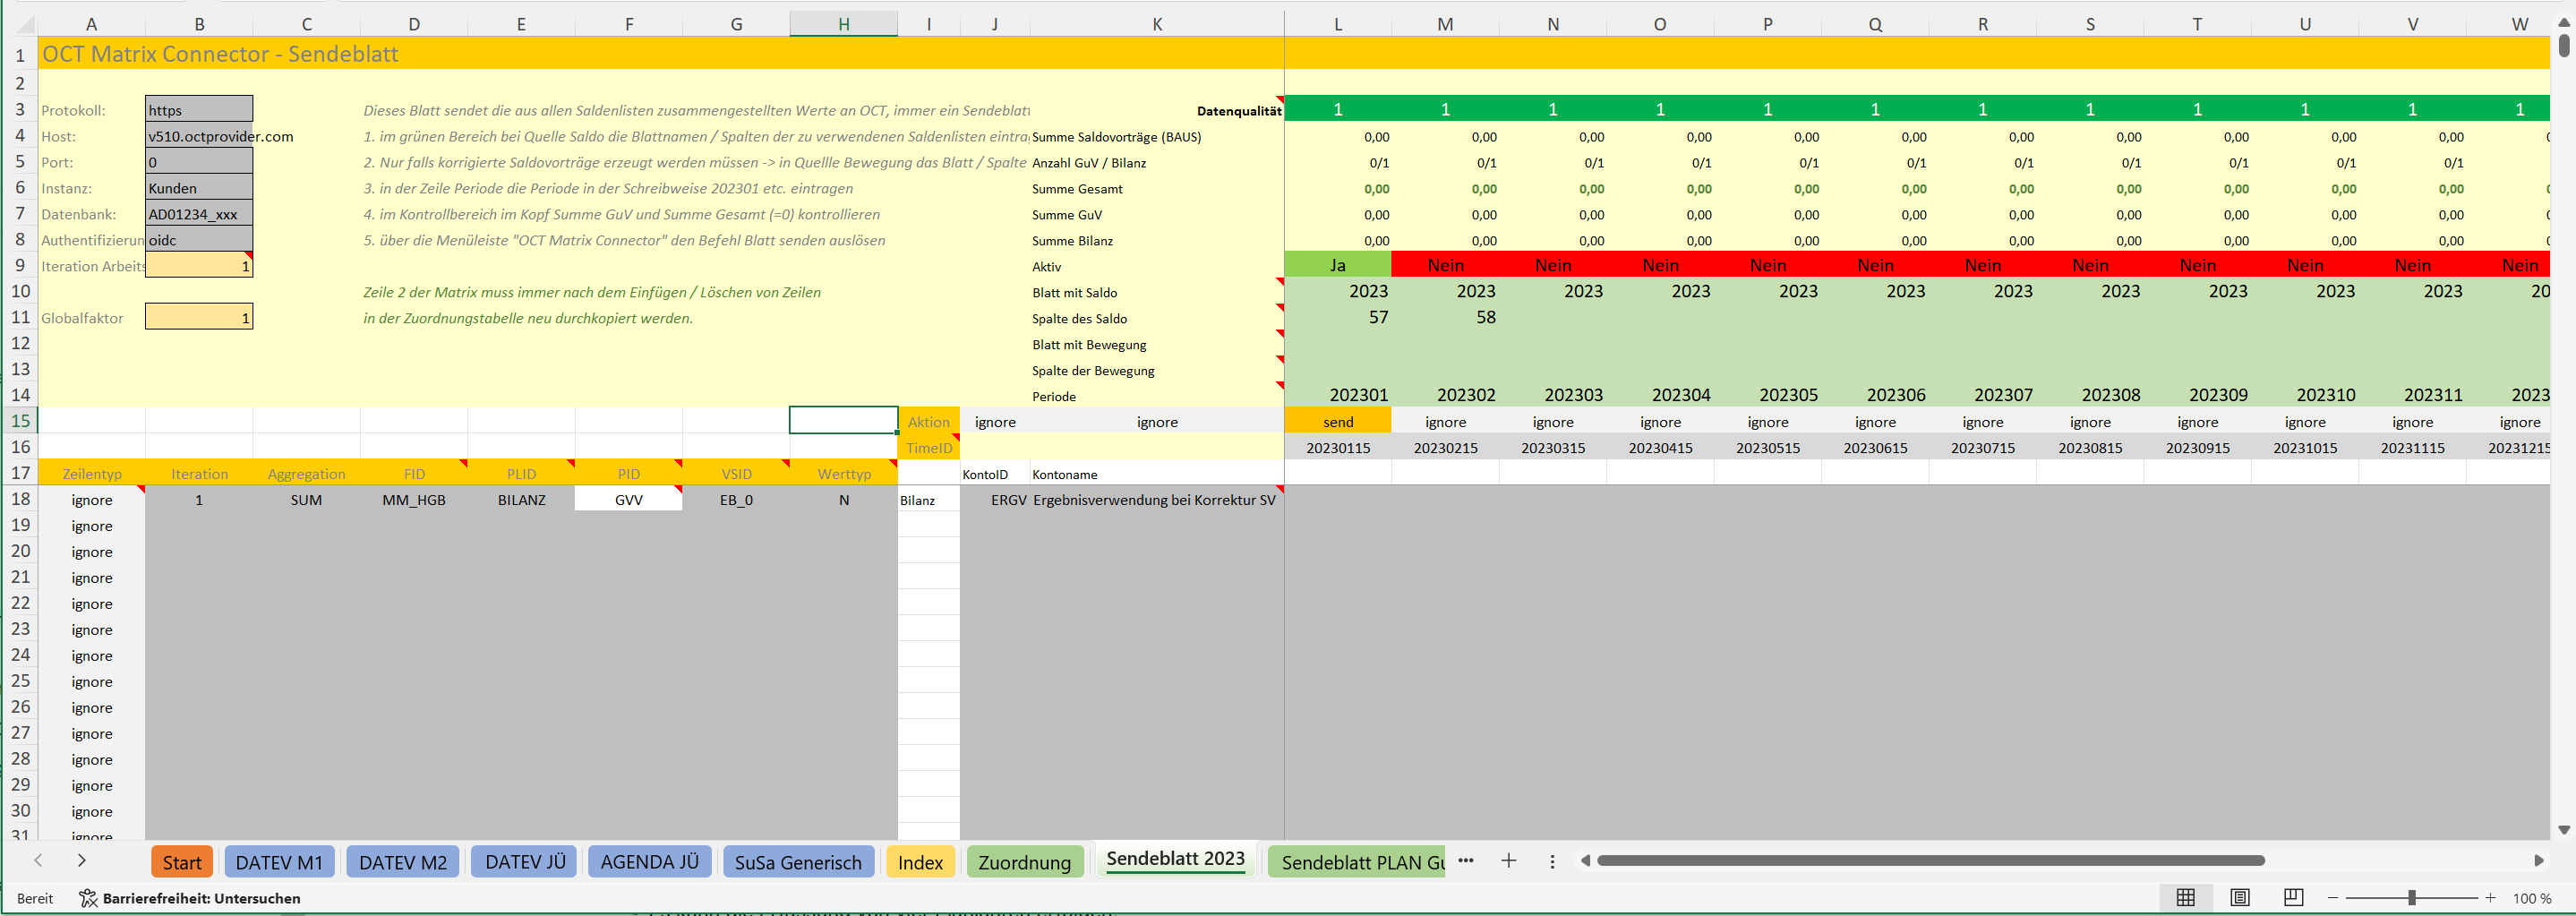The height and width of the screenshot is (916, 2576).
Task: Zoom in using the plus icon
Action: coord(2489,897)
